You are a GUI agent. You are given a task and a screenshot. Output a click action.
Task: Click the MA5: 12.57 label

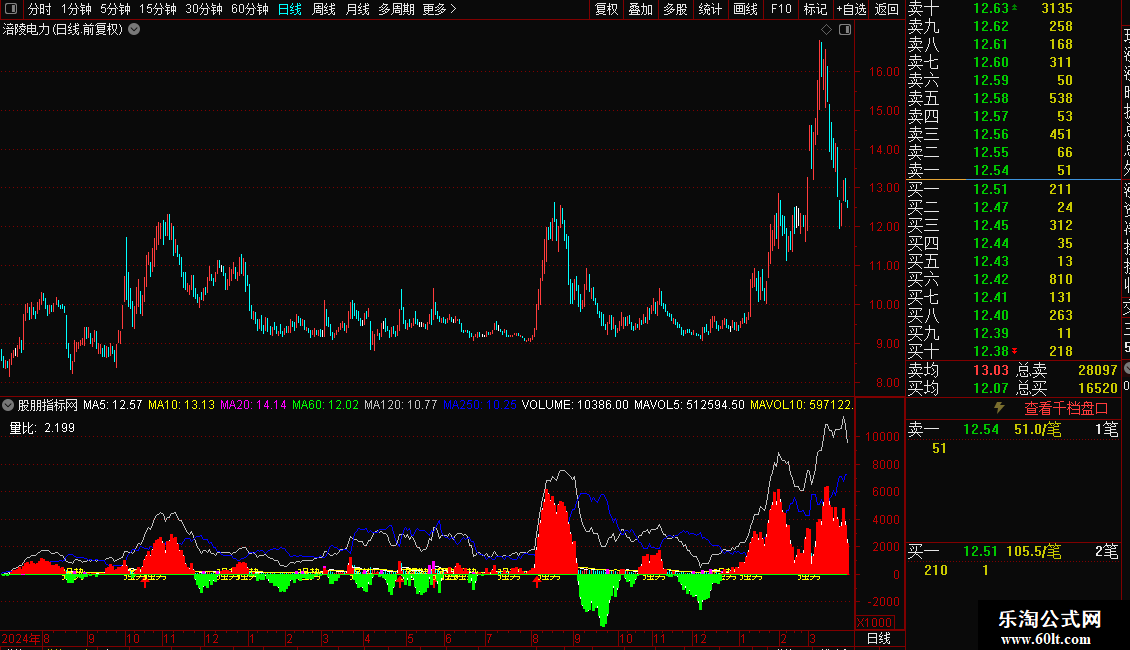point(112,405)
